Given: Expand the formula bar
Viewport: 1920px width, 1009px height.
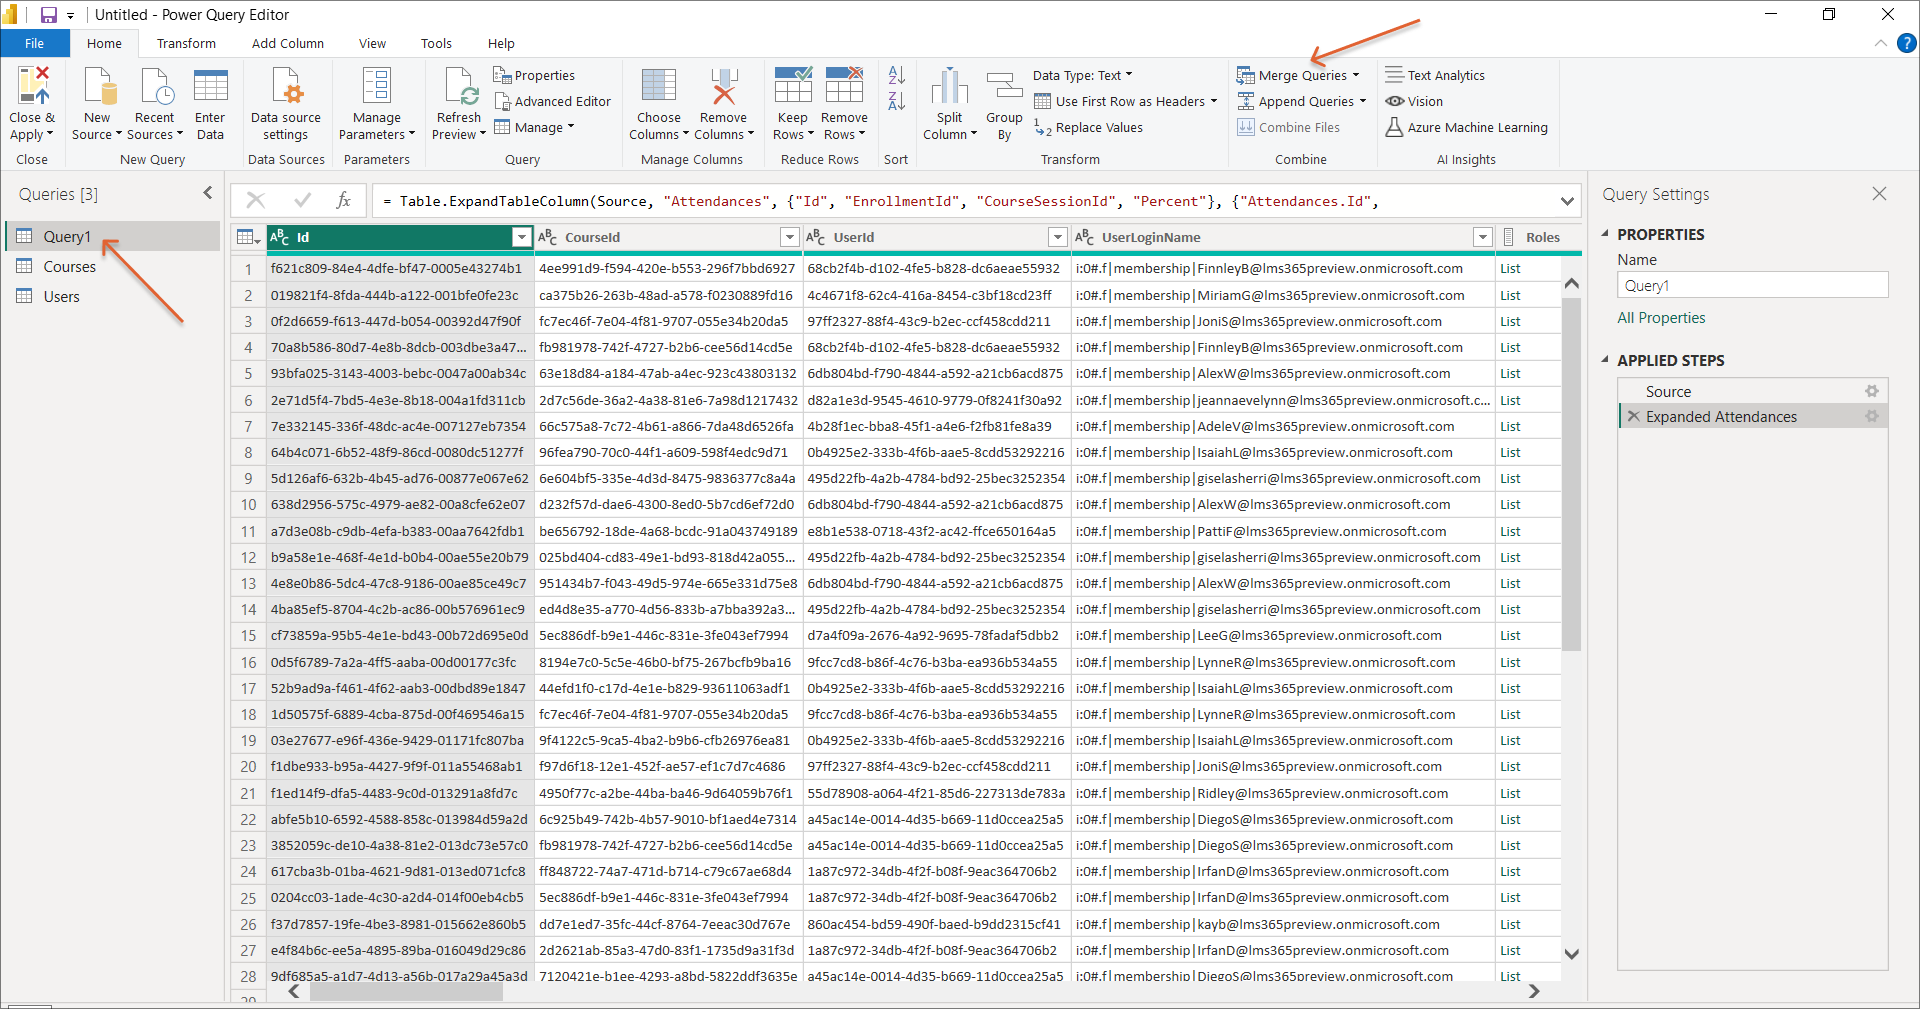Looking at the screenshot, I should click(1566, 201).
